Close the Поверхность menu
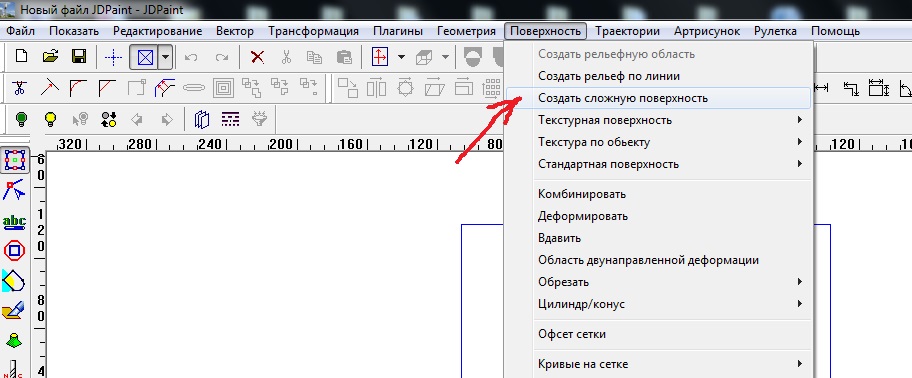 tap(546, 31)
